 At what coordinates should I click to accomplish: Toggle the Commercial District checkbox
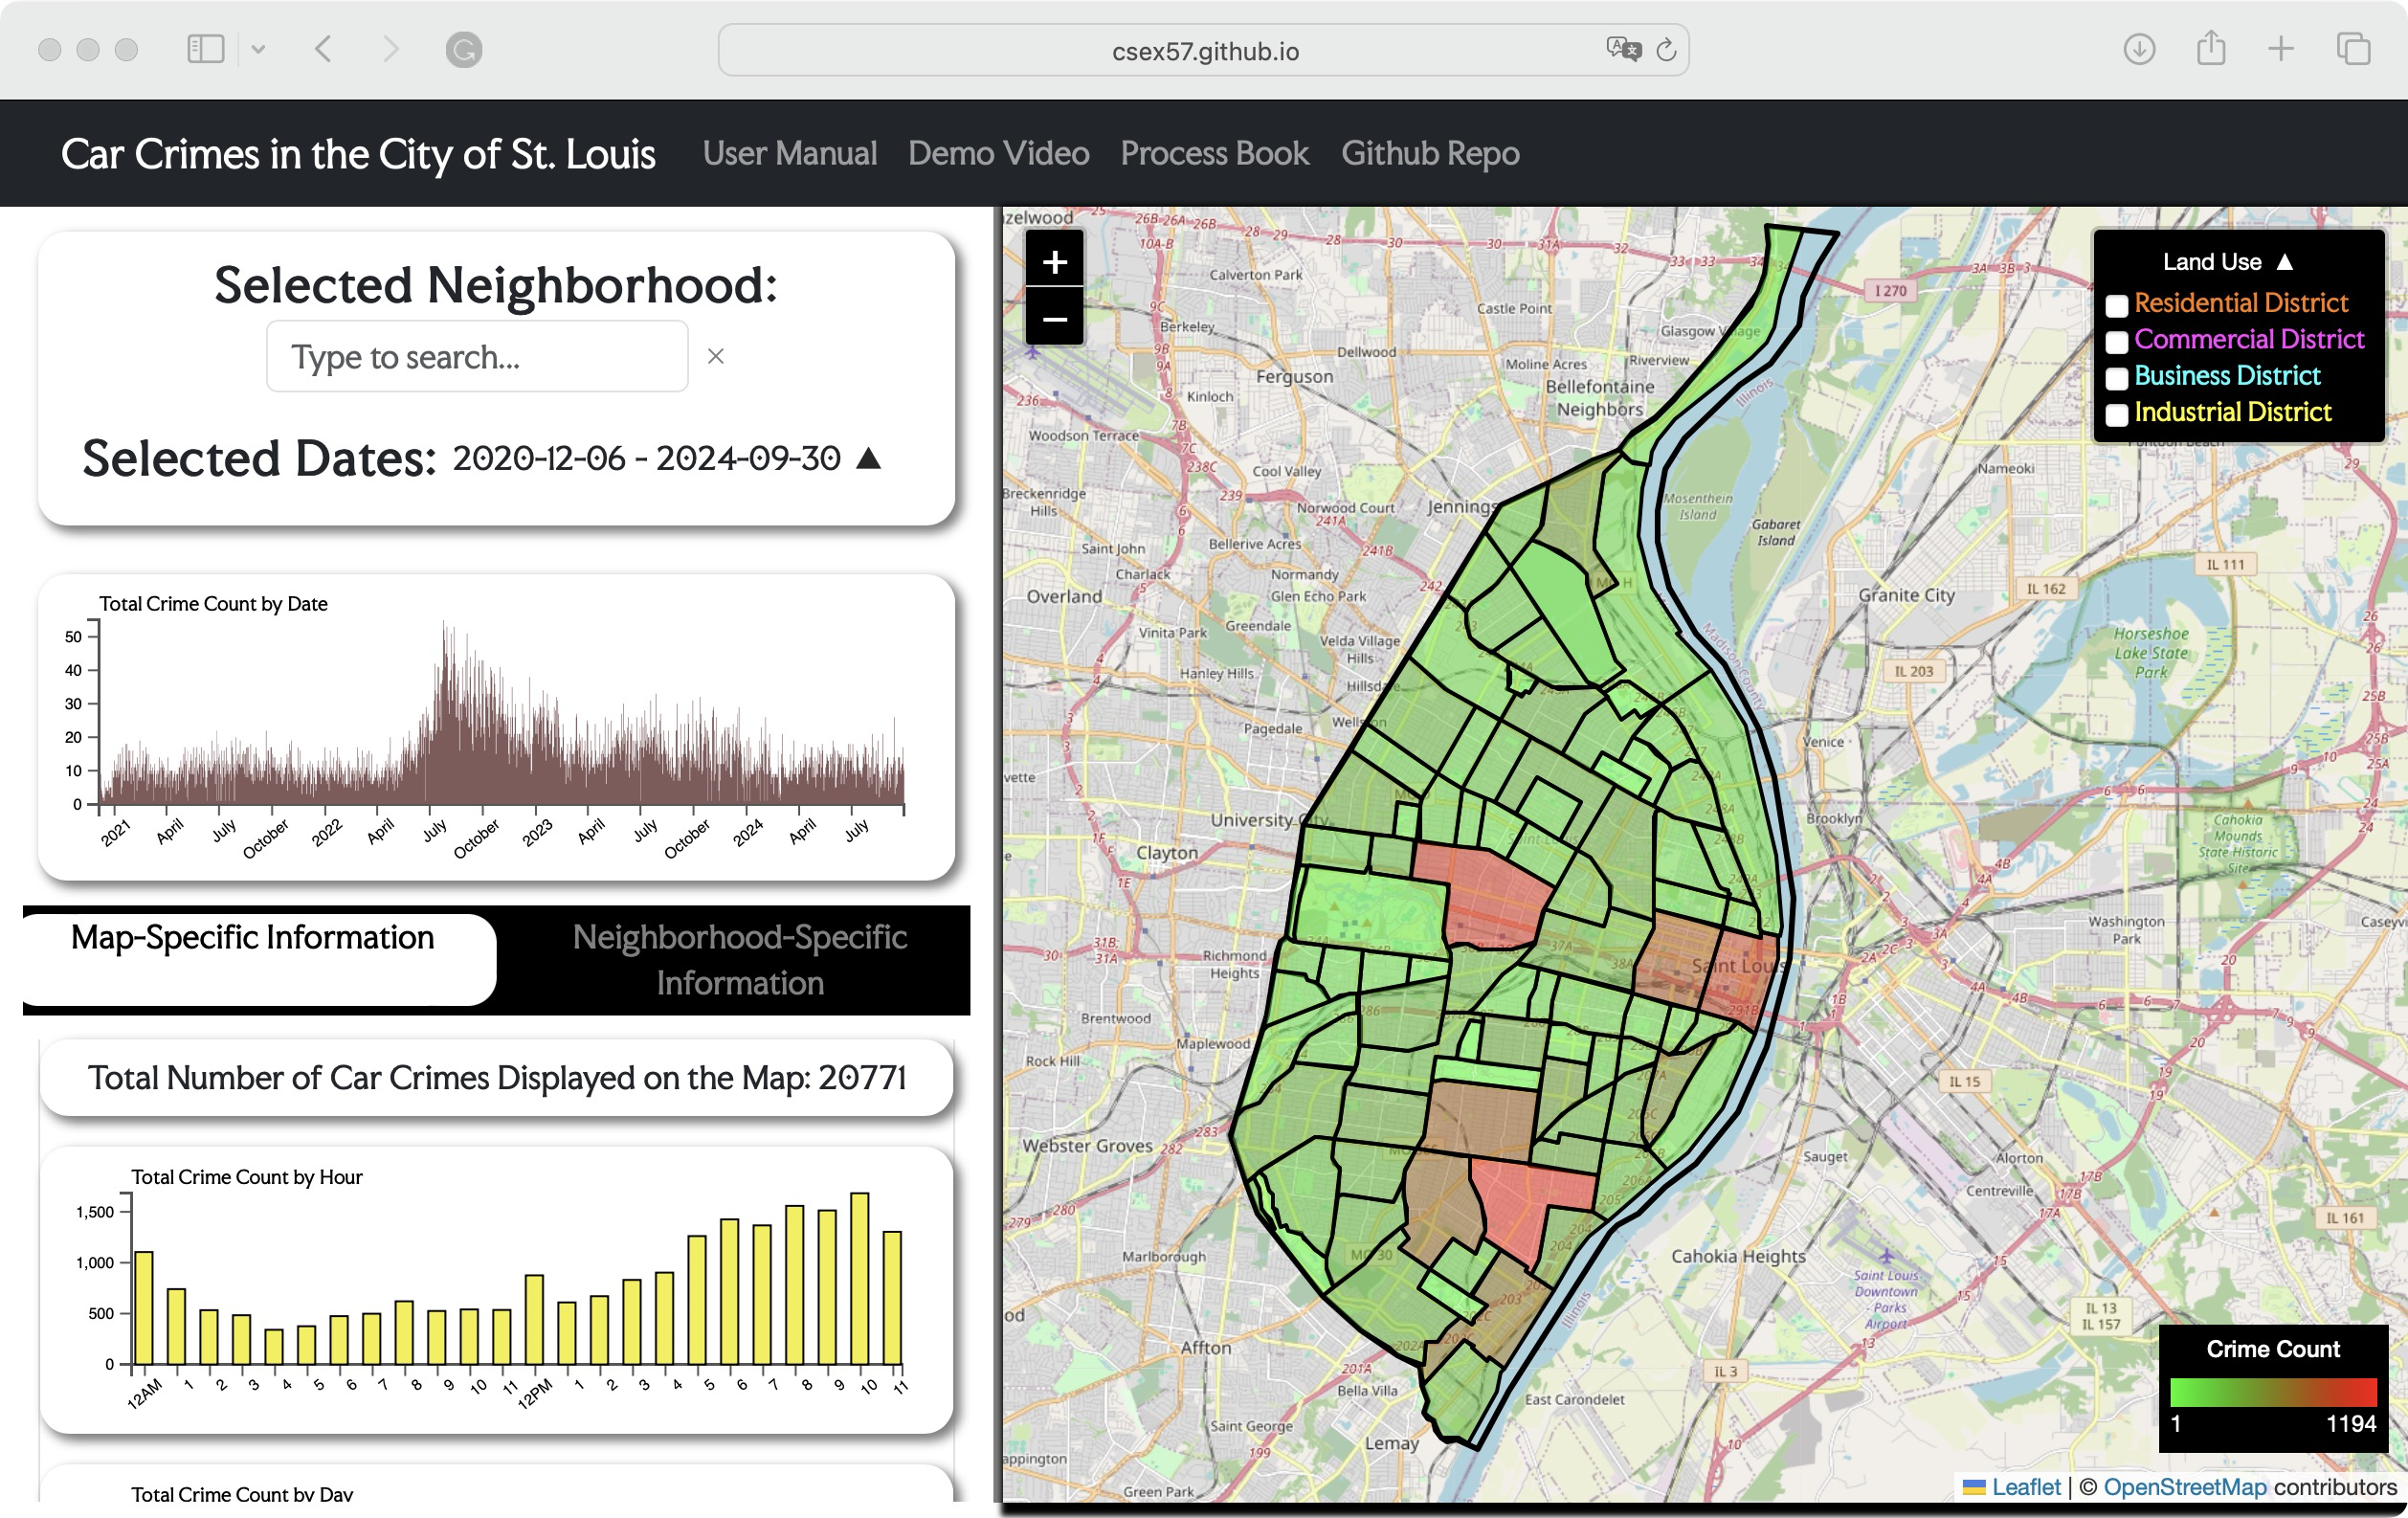tap(2116, 342)
